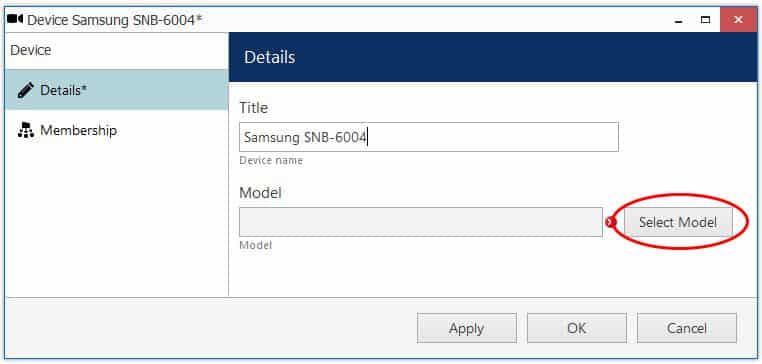The width and height of the screenshot is (762, 364).
Task: Apply the device changes
Action: coord(467,329)
